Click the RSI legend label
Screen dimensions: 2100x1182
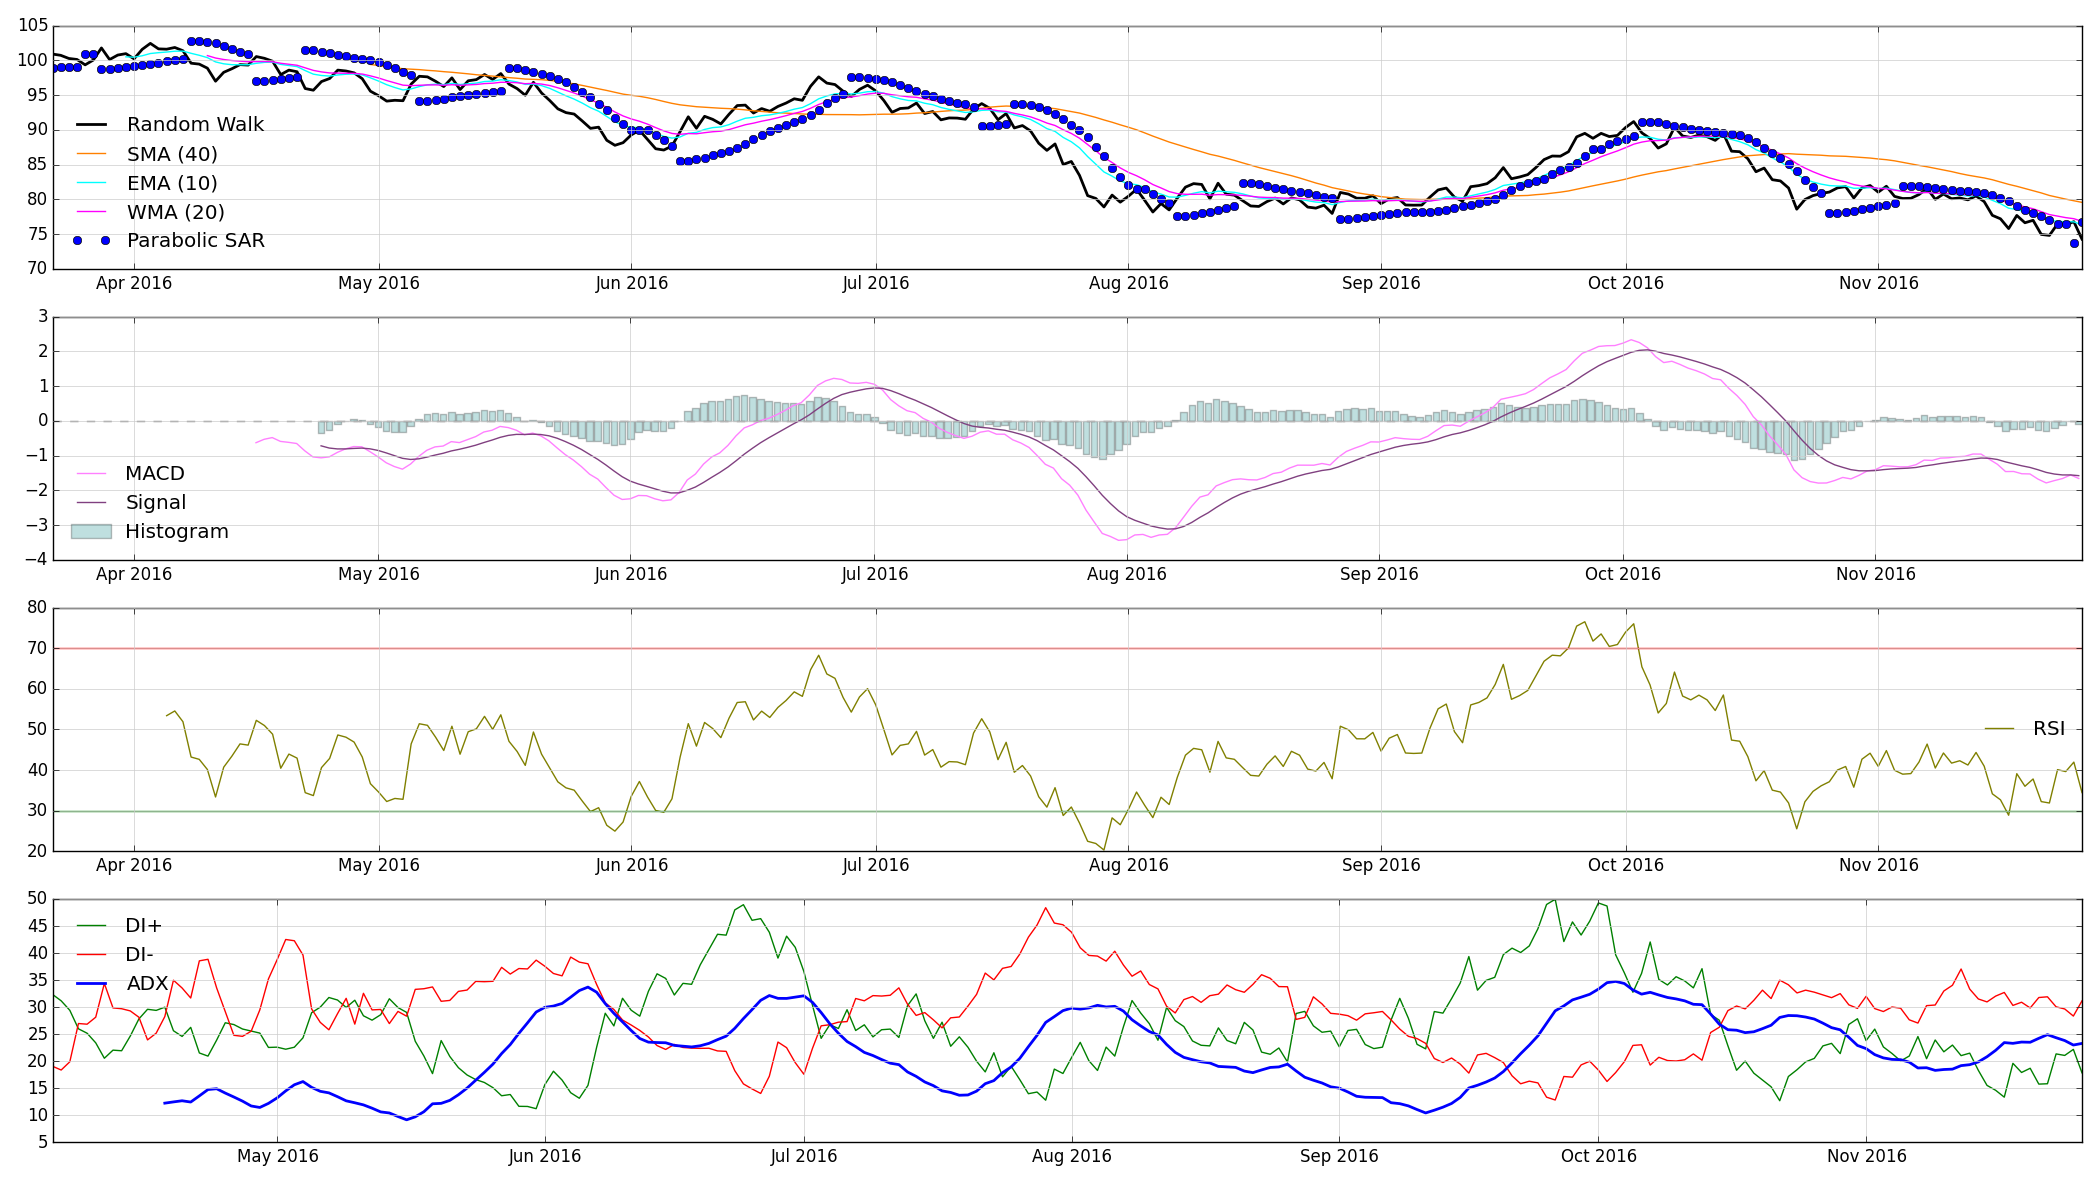tap(2049, 729)
